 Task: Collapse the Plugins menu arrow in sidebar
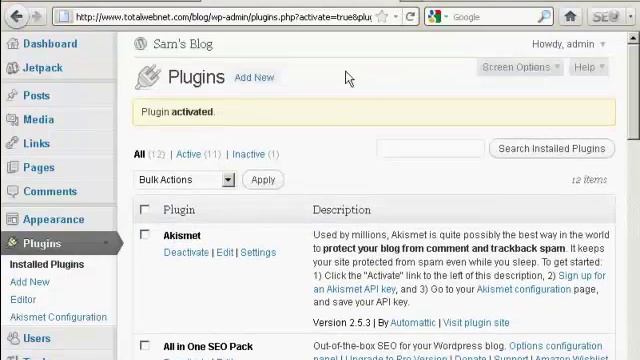tap(106, 243)
